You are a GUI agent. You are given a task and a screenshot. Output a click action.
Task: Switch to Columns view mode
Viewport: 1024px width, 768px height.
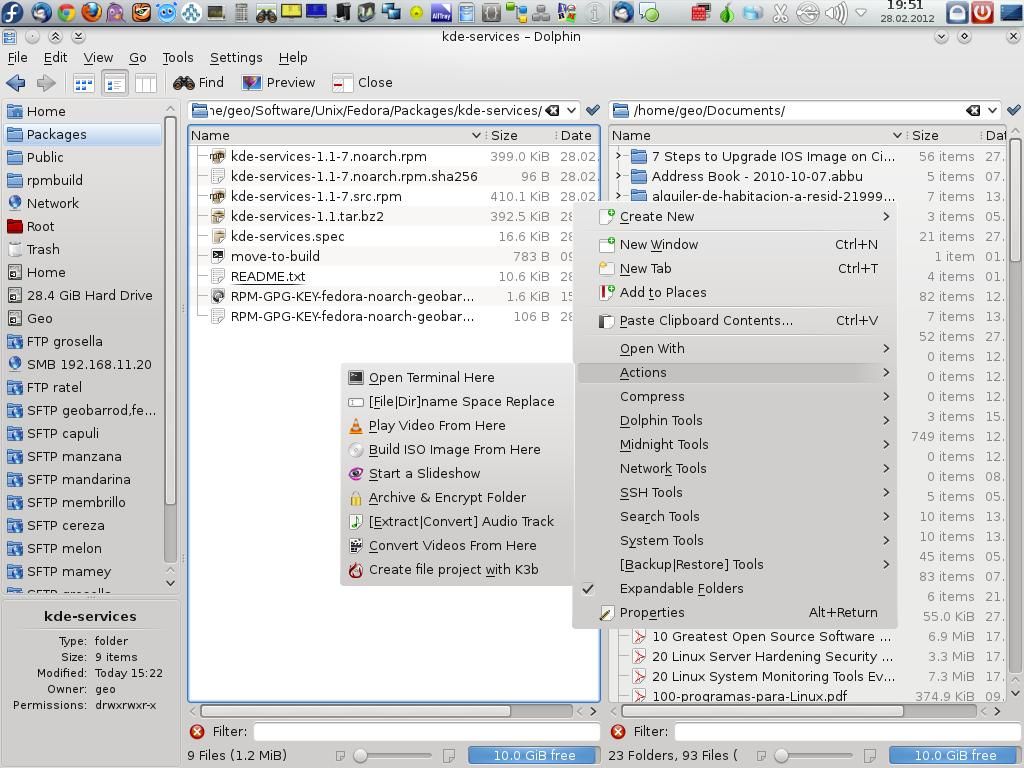(145, 83)
